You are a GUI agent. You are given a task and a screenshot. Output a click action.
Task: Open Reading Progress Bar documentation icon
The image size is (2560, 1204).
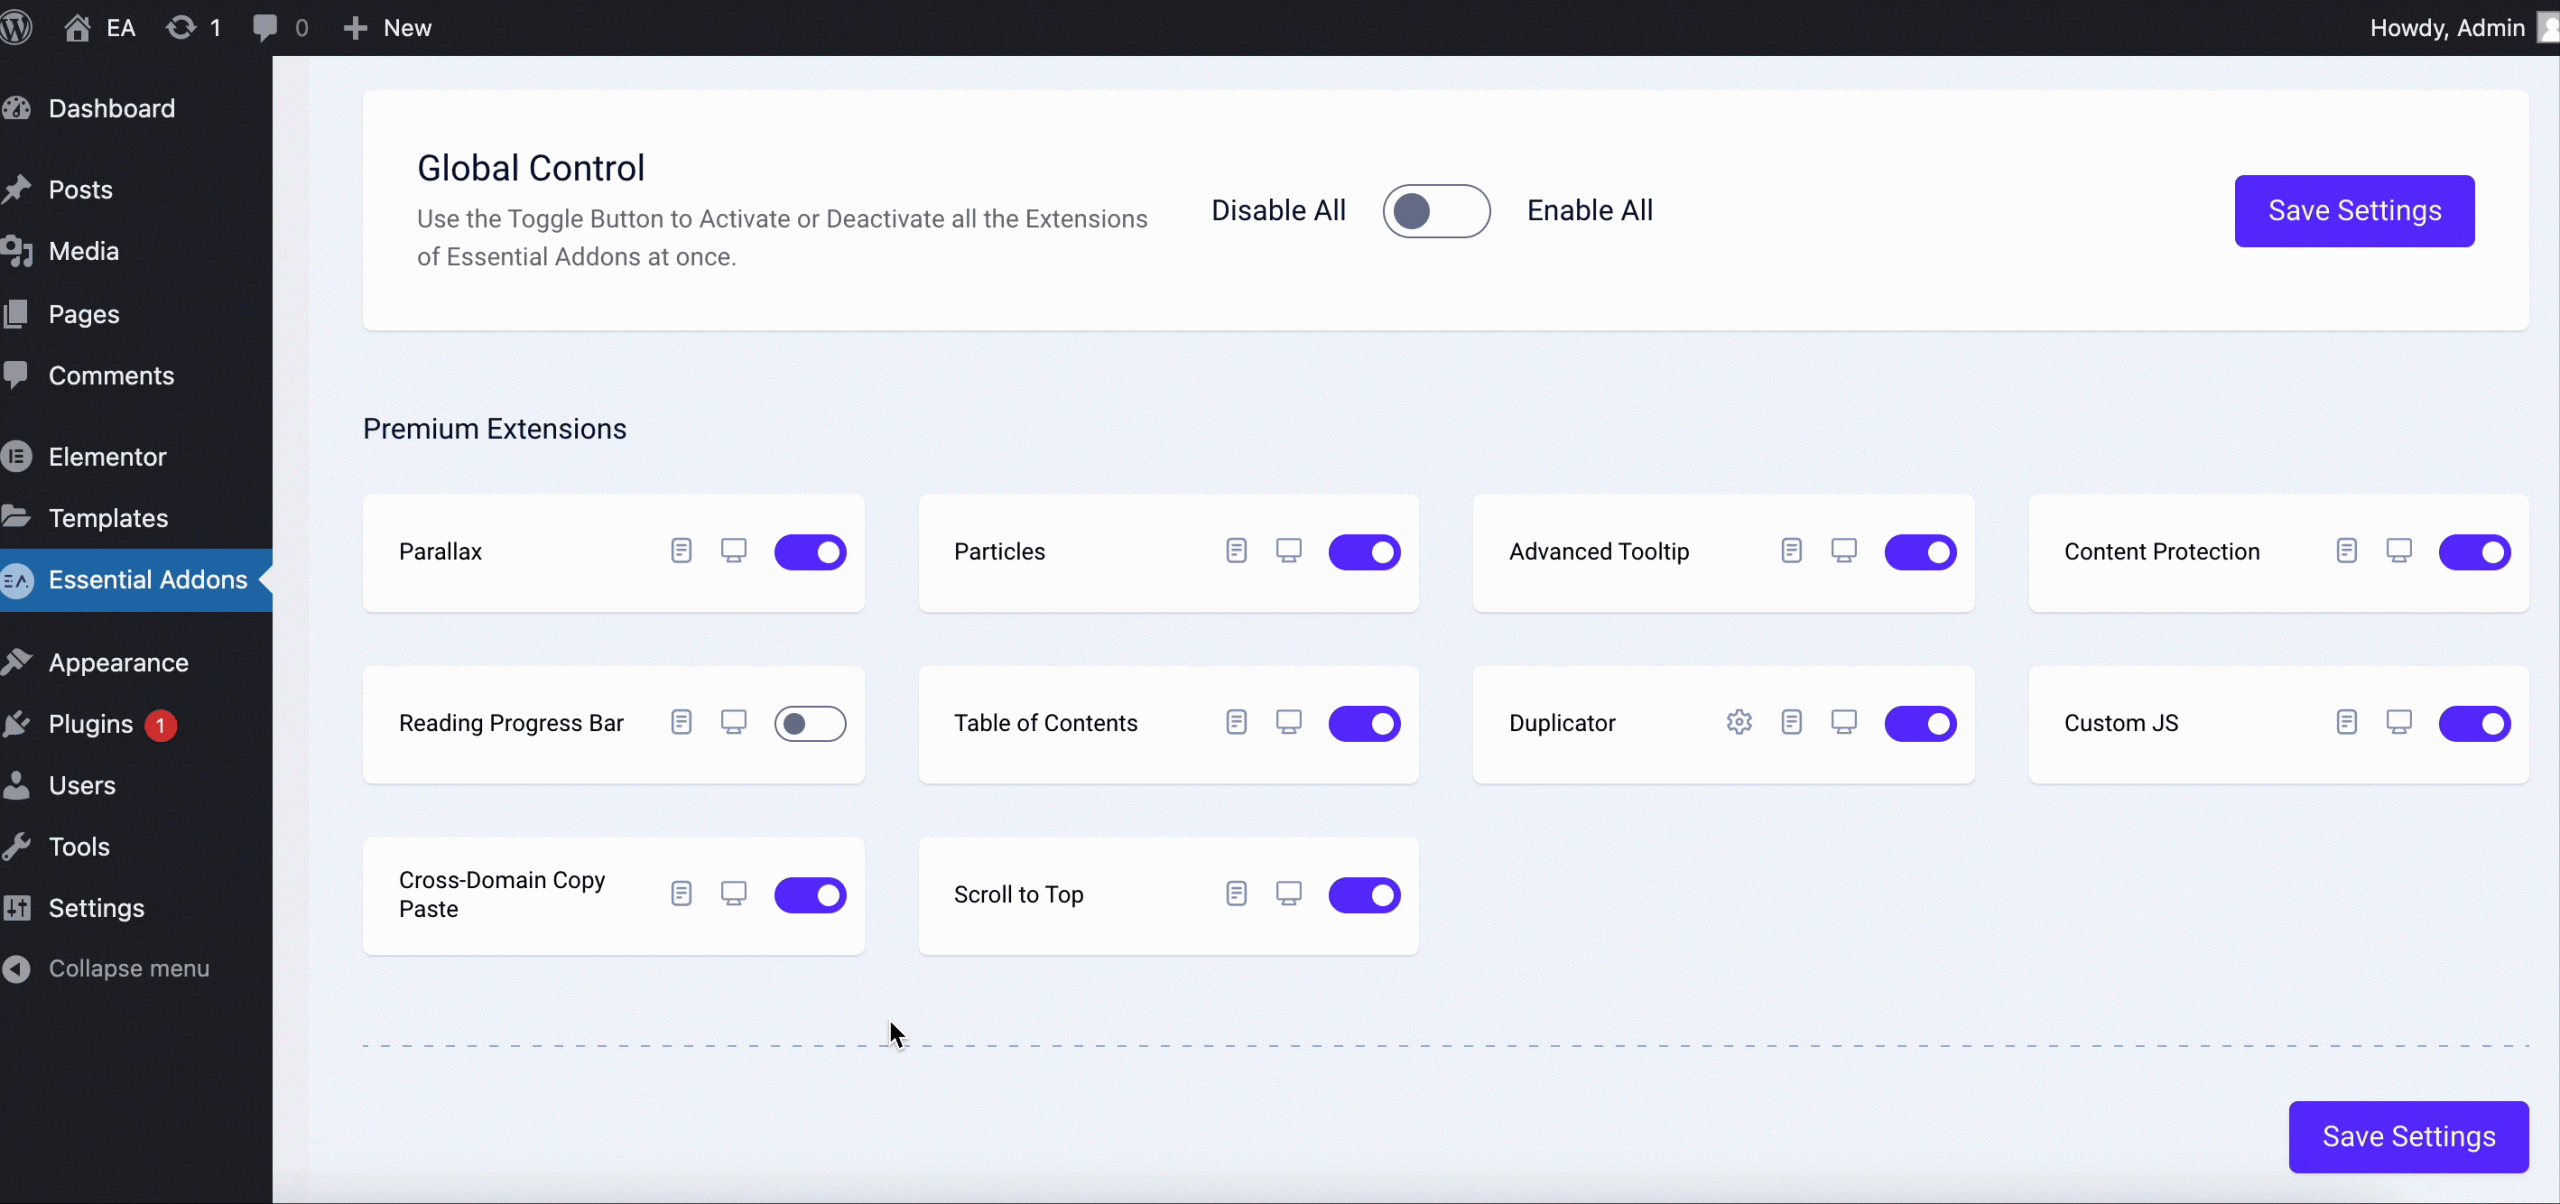tap(681, 722)
